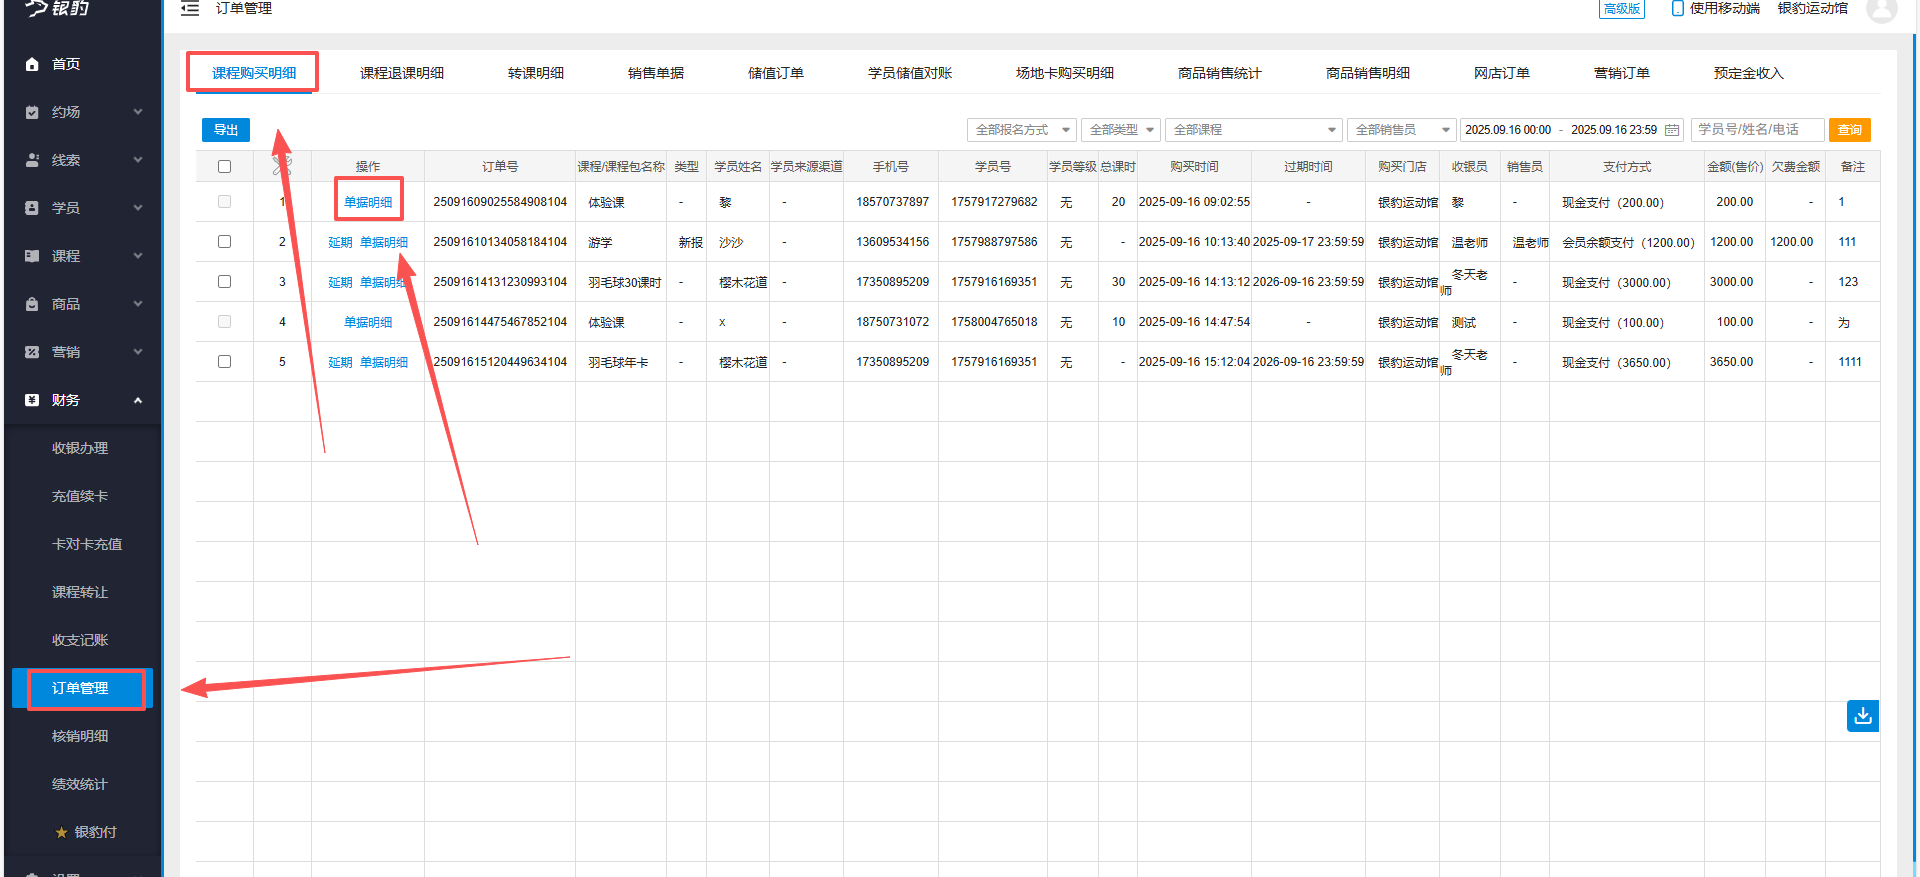Collapse sidebar using the menu fold icon
1920x877 pixels.
[x=190, y=9]
